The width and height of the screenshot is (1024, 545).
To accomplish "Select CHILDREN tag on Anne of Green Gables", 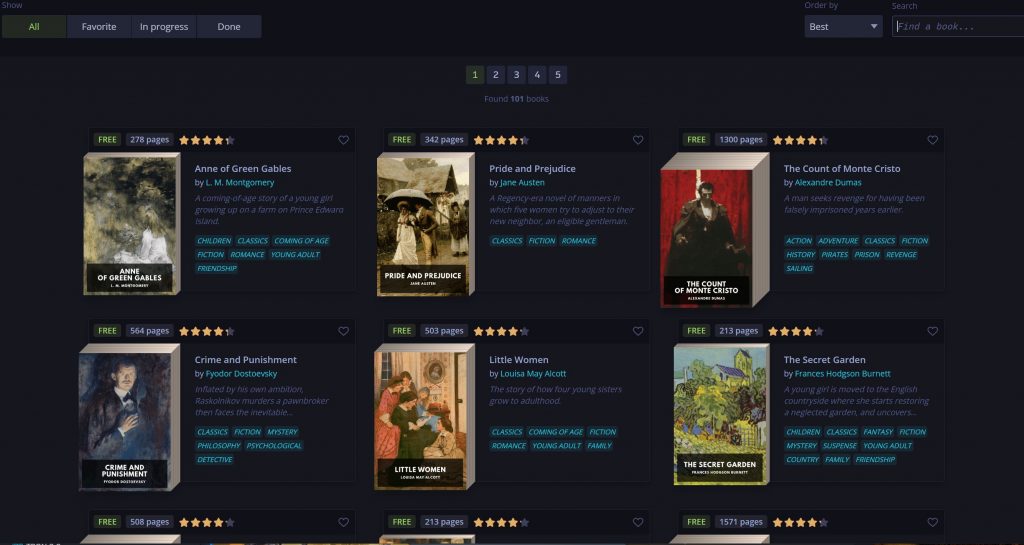I will [214, 241].
